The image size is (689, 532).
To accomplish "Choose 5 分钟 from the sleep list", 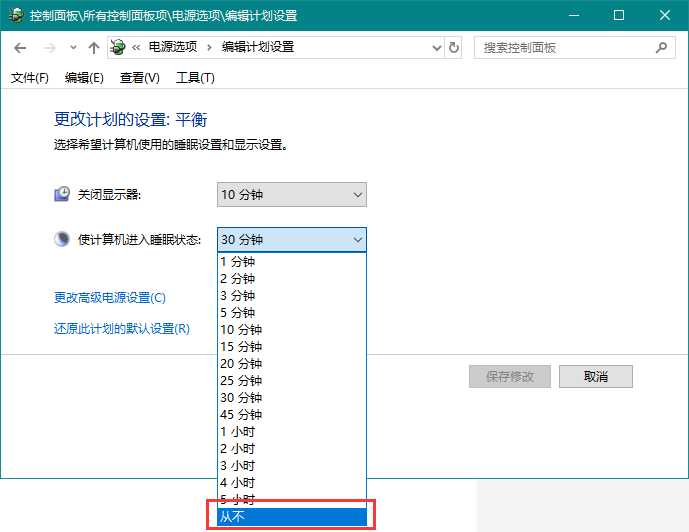I will (x=292, y=313).
